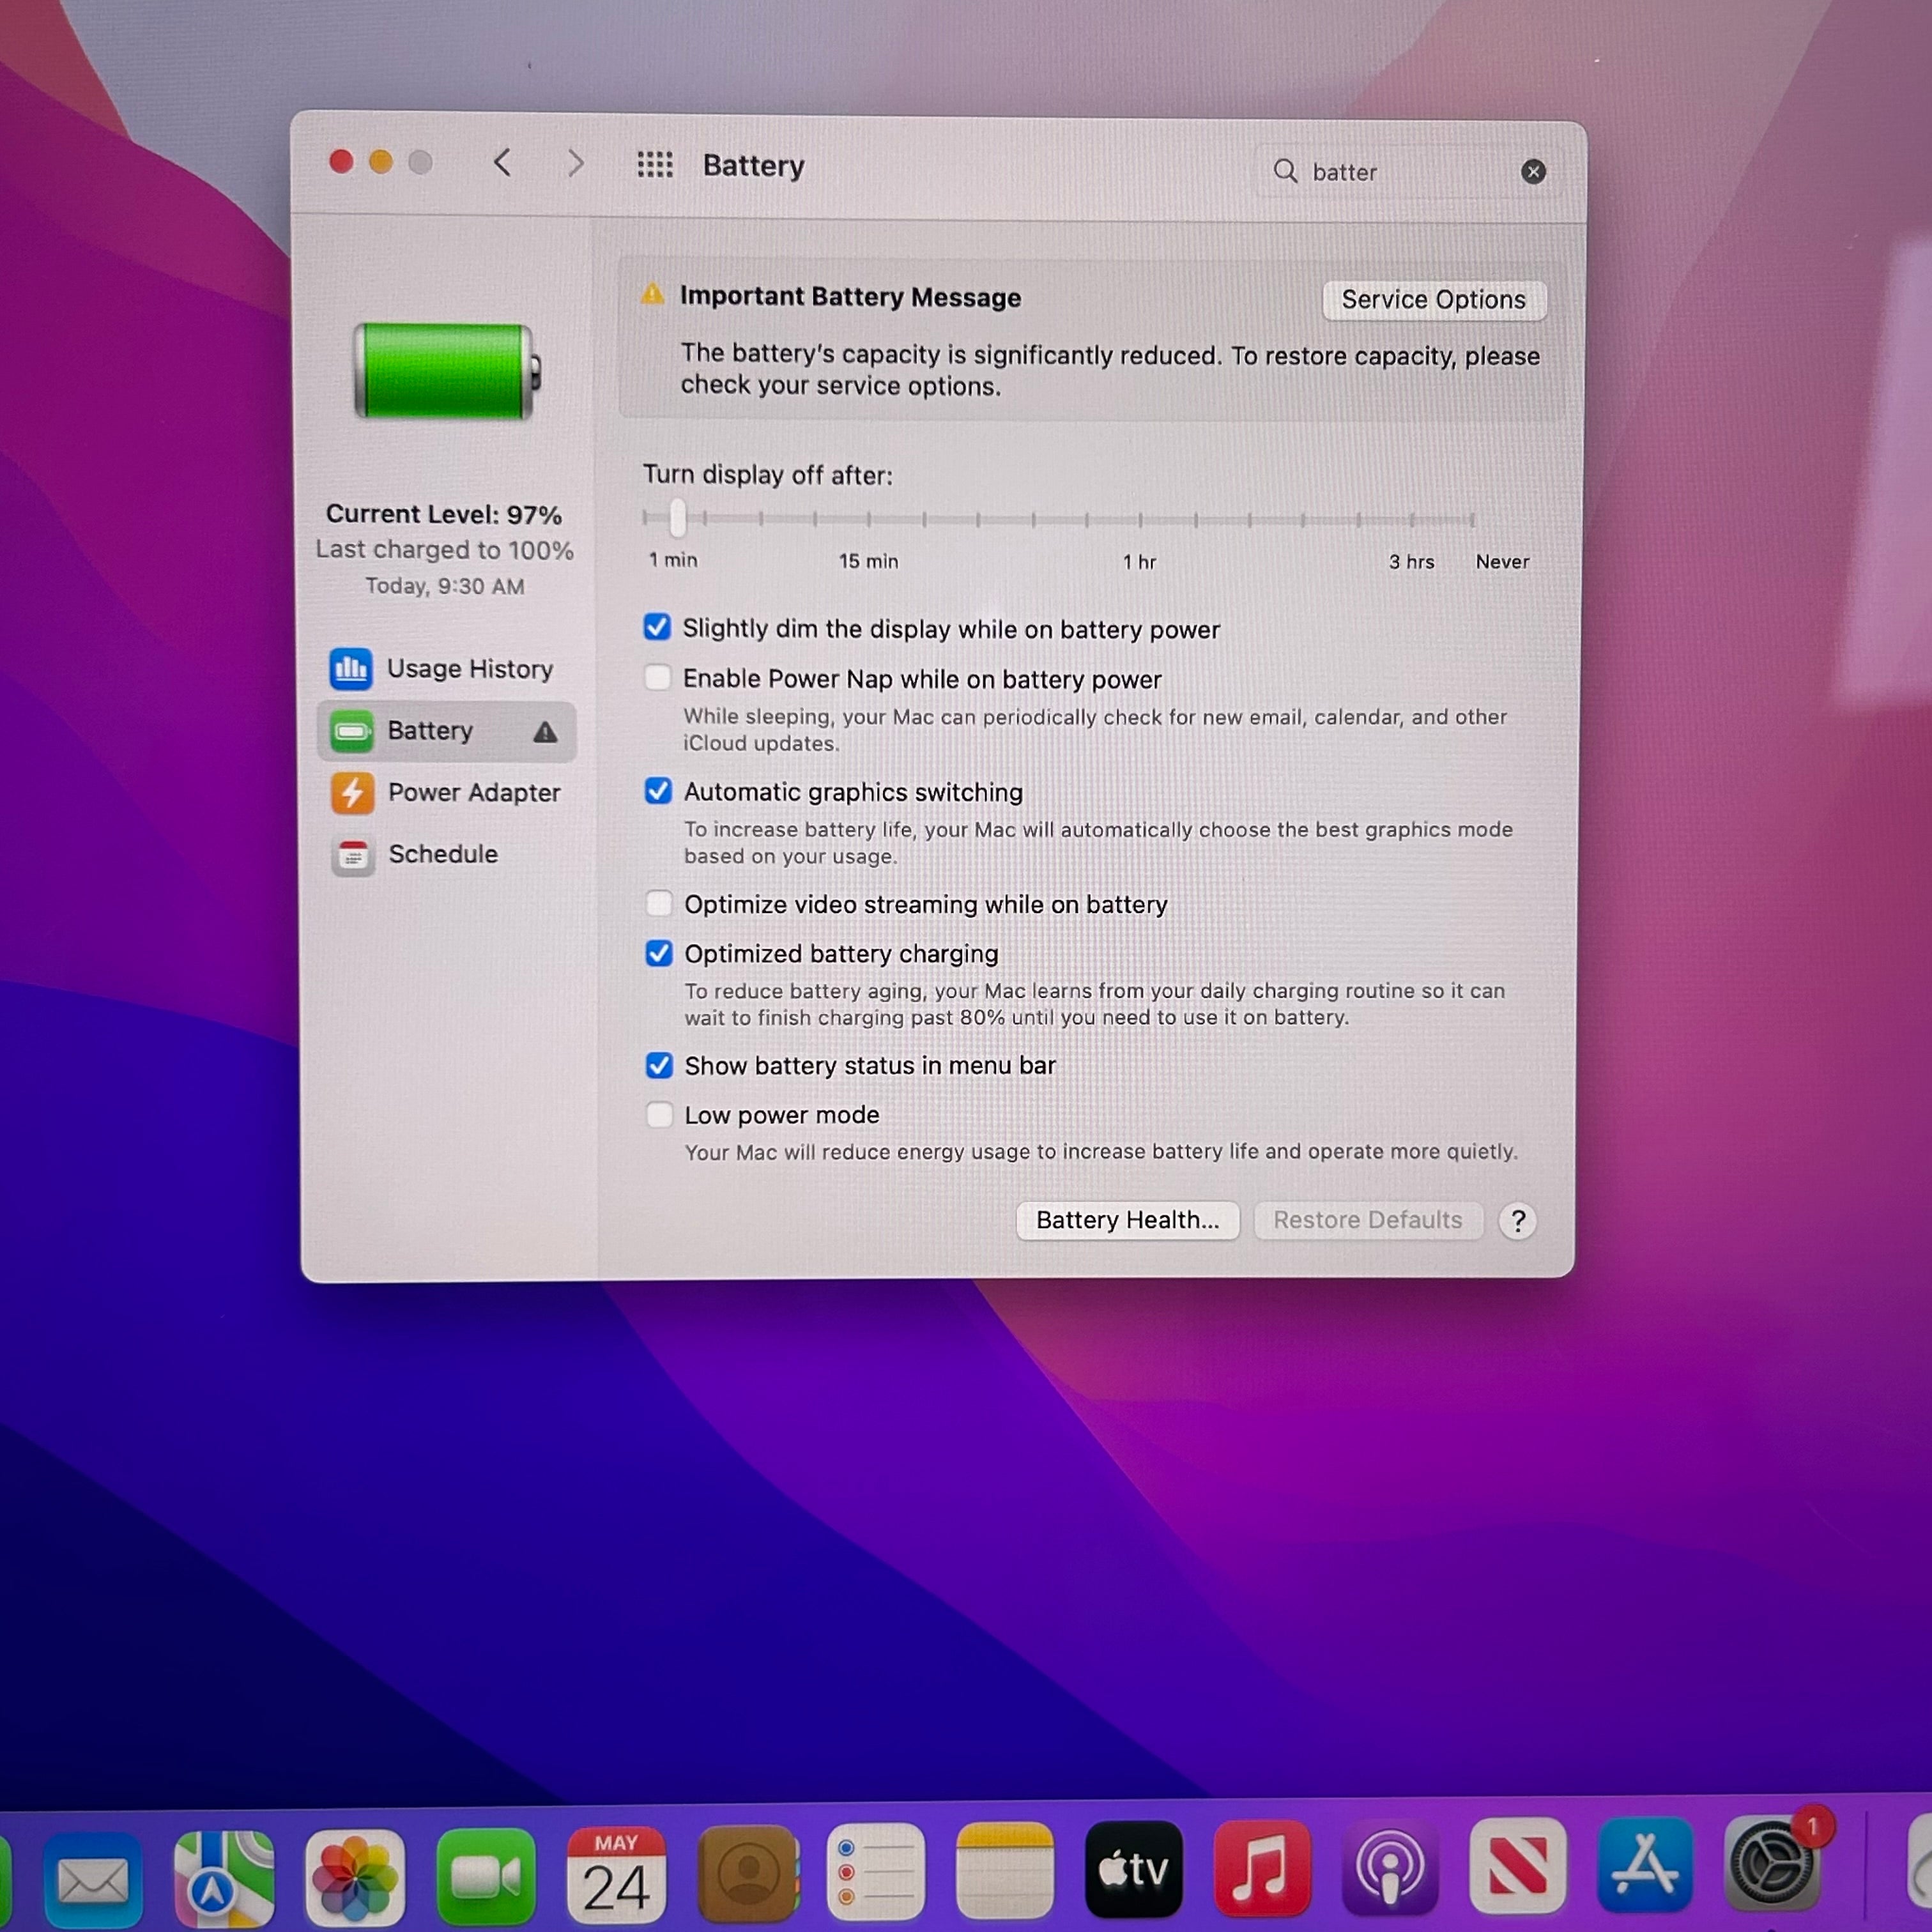The height and width of the screenshot is (1932, 1932).
Task: Set display off slider to Never
Action: click(x=1471, y=519)
